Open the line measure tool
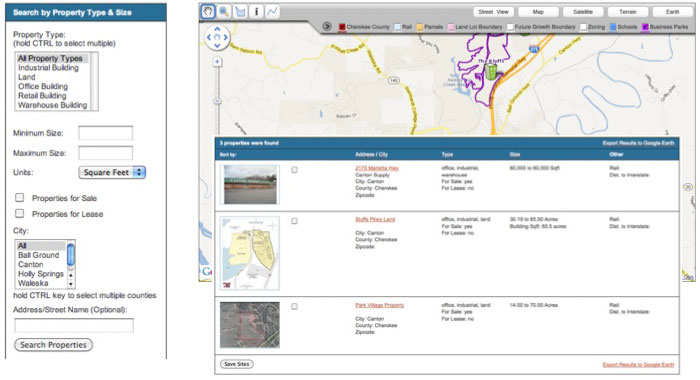Screen dimensions: 700x380 point(272,12)
